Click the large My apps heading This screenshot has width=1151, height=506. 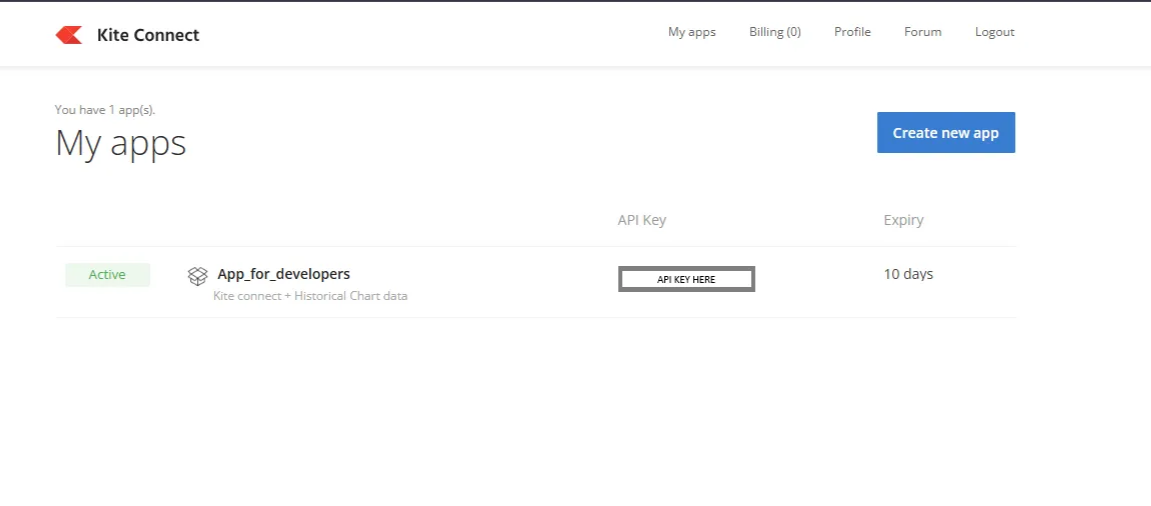click(x=120, y=143)
